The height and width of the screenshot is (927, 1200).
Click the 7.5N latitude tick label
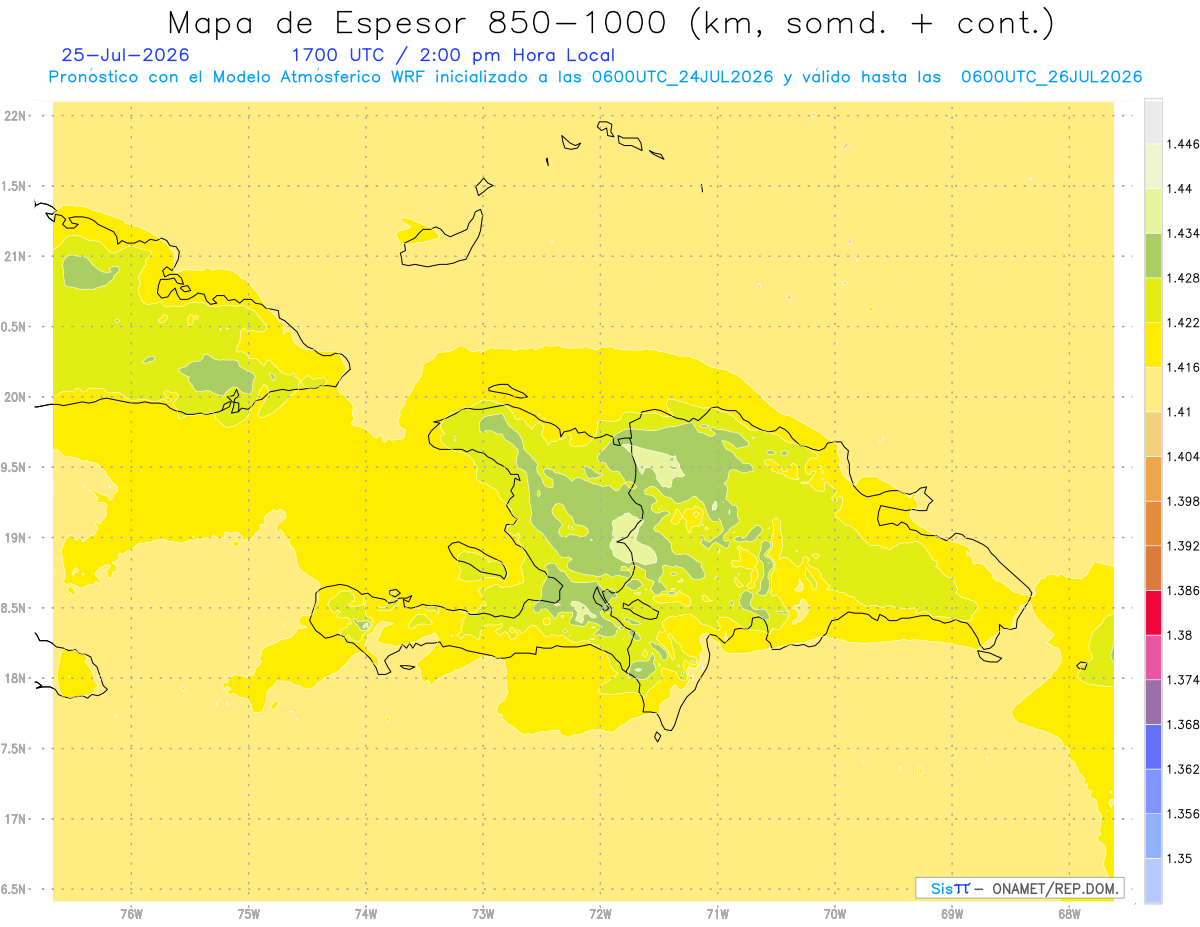point(15,749)
